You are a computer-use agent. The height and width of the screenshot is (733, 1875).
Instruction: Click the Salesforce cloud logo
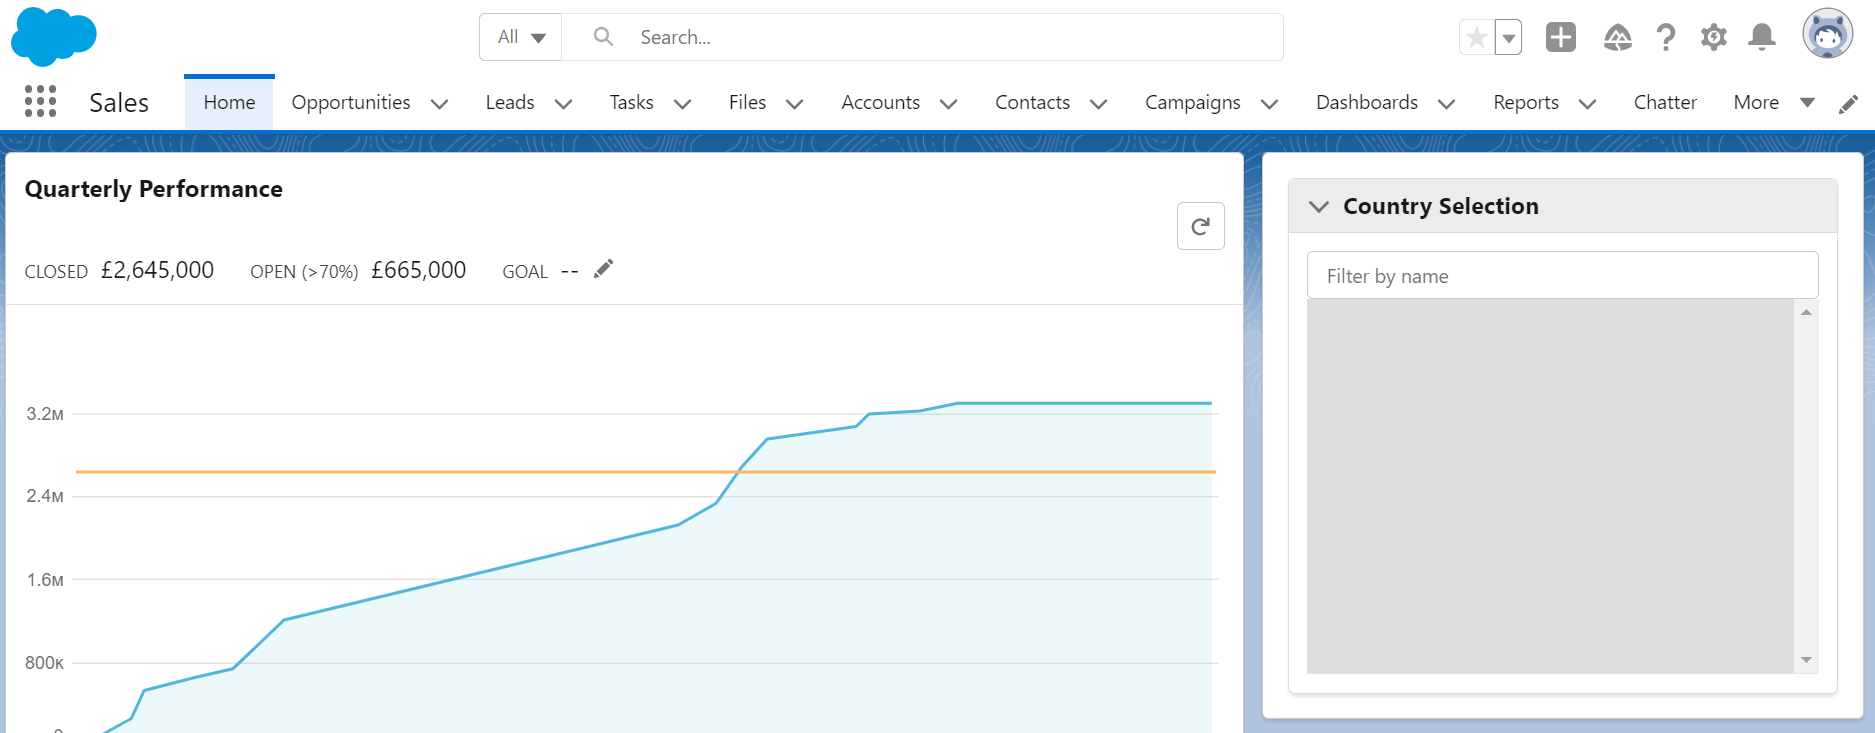coord(54,36)
